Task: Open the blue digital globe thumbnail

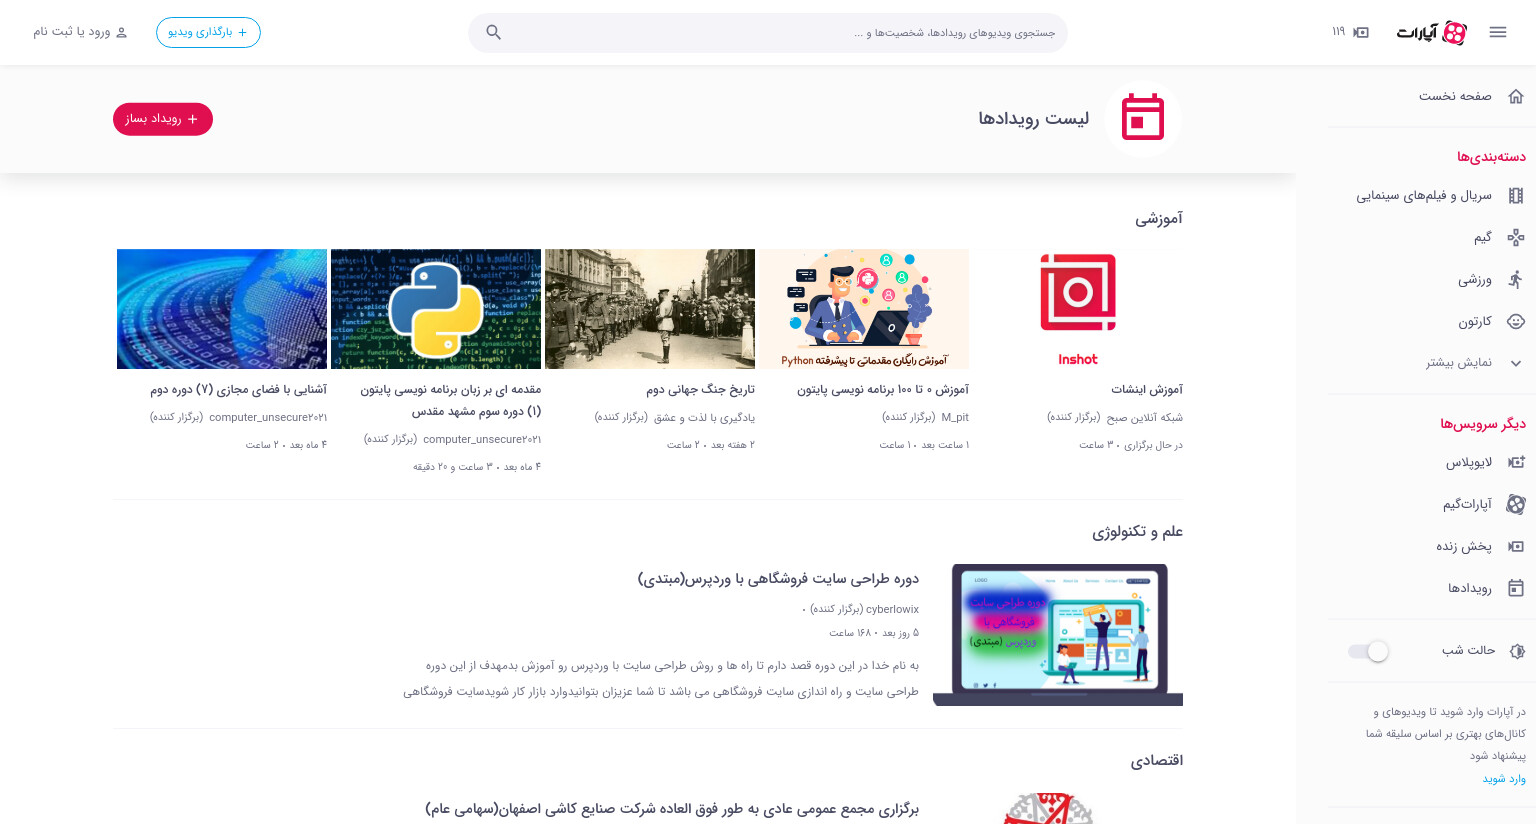Action: click(222, 309)
